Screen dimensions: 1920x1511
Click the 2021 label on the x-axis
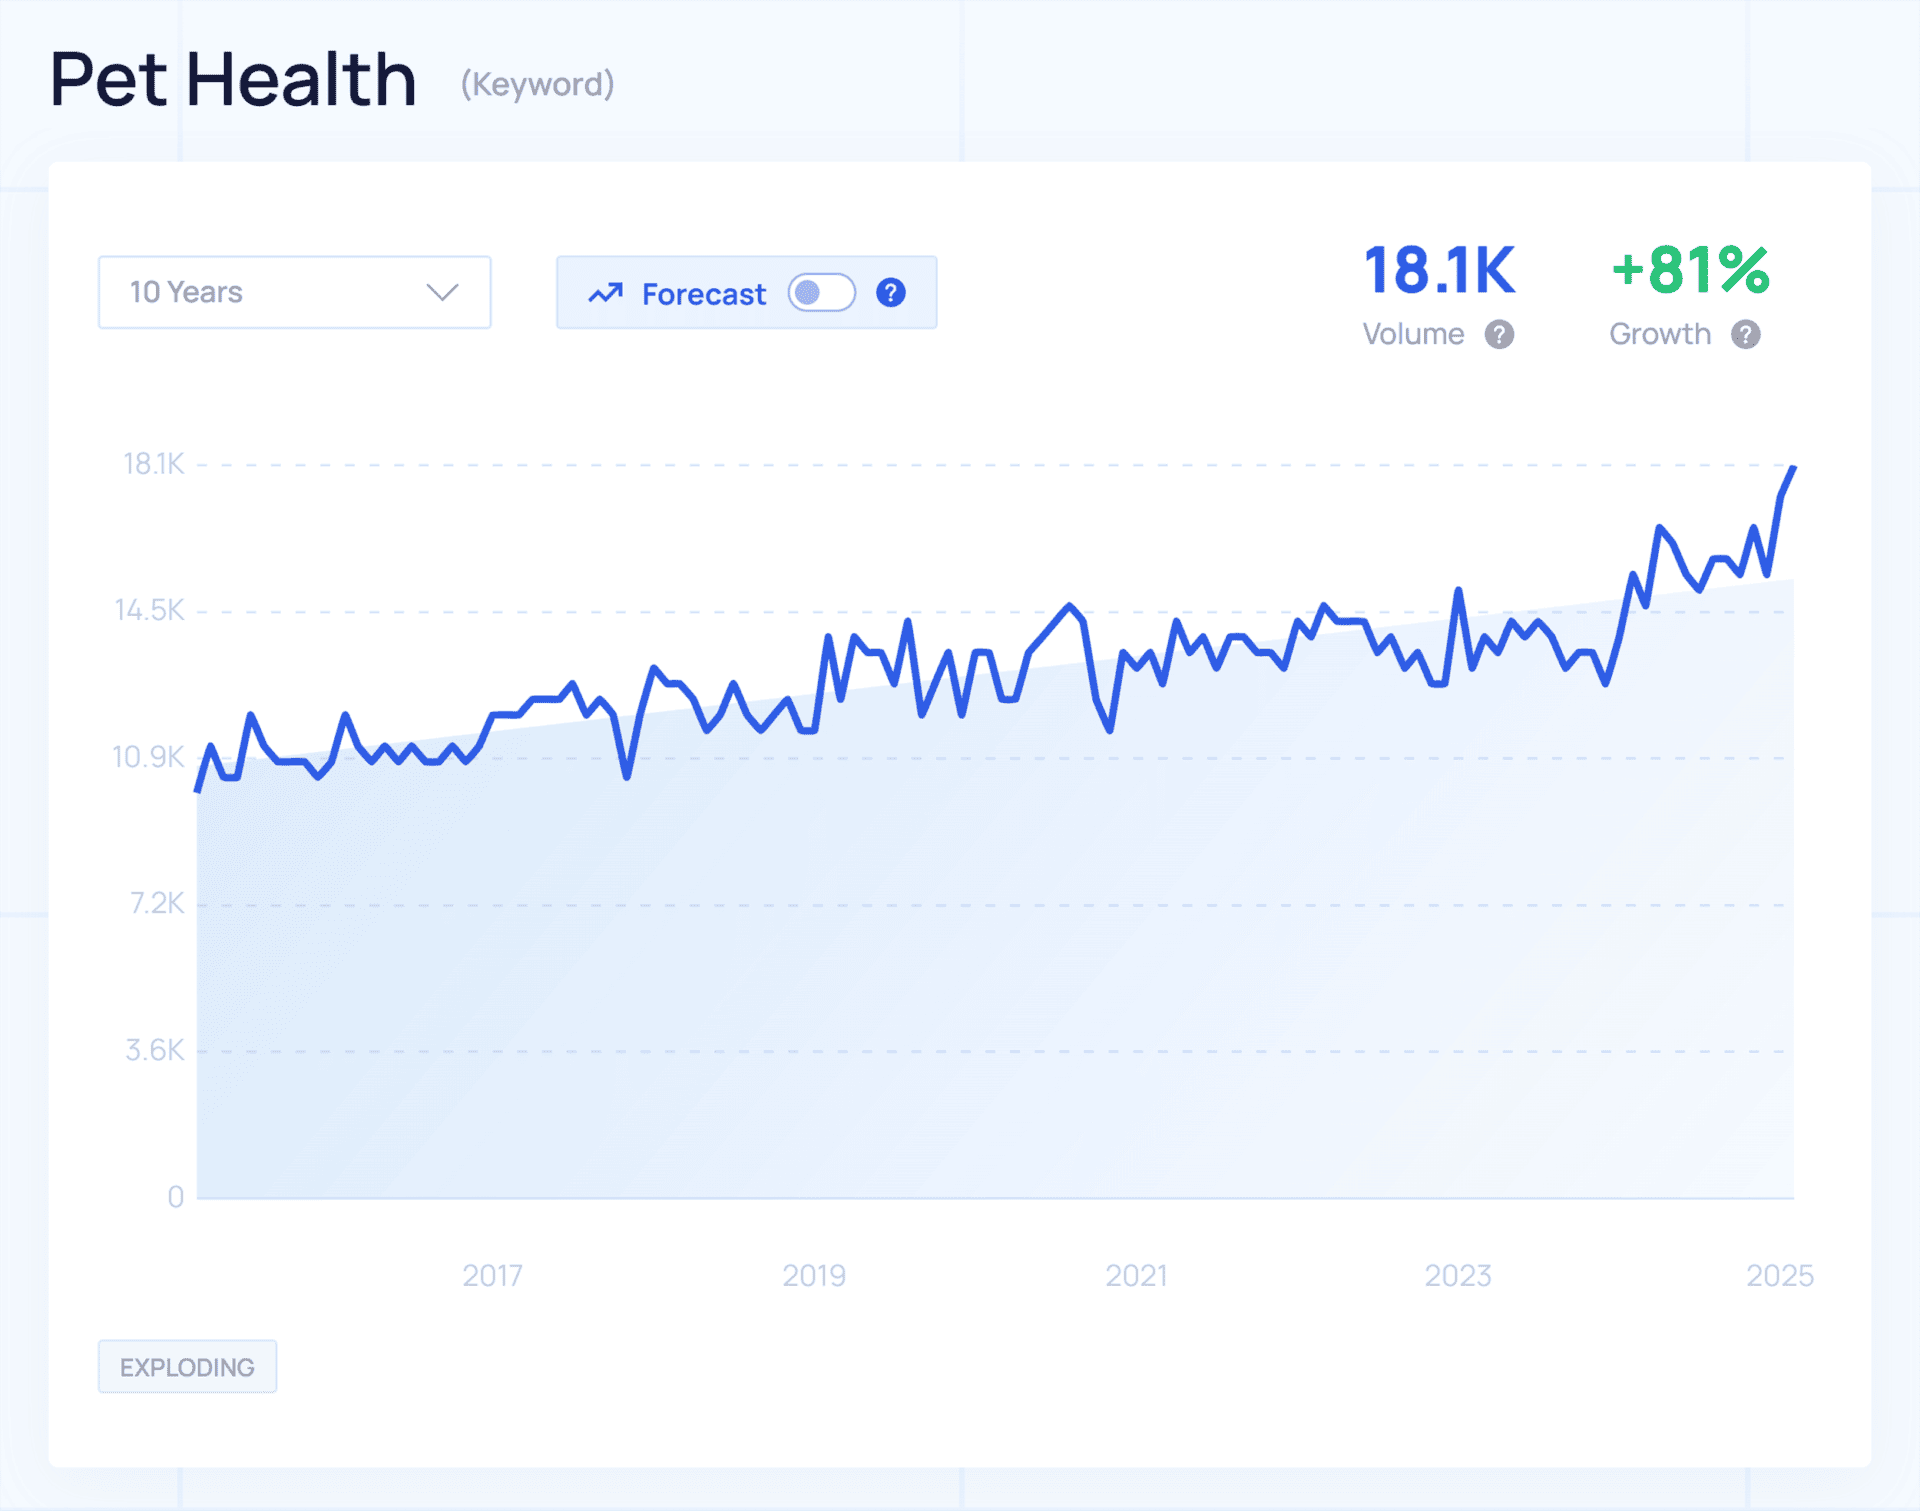pyautogui.click(x=1136, y=1275)
